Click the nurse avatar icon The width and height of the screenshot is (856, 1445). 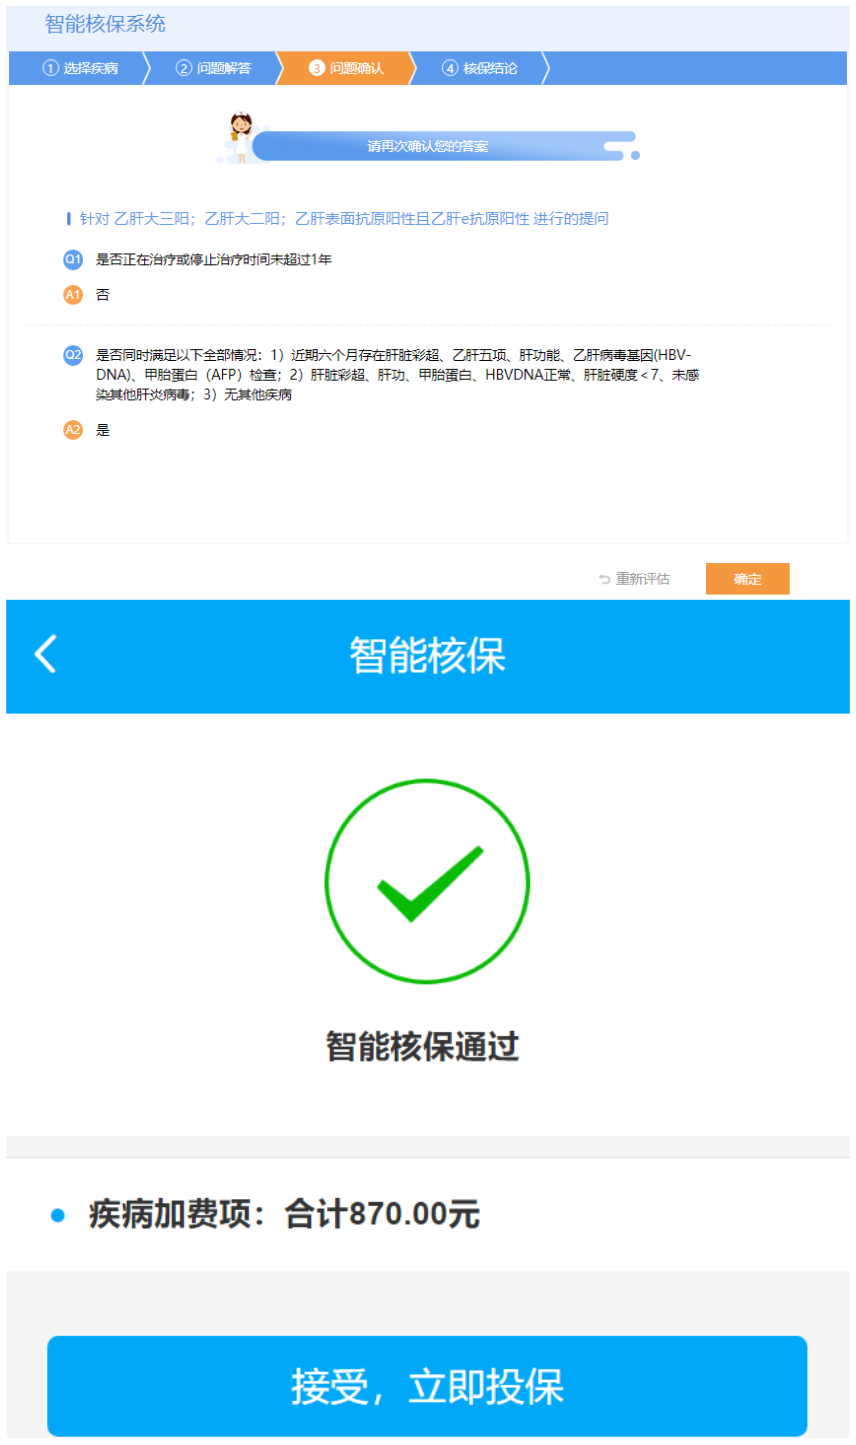[240, 137]
